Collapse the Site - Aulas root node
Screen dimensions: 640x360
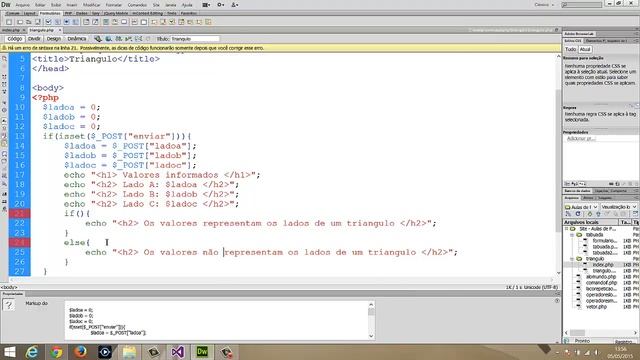567,229
